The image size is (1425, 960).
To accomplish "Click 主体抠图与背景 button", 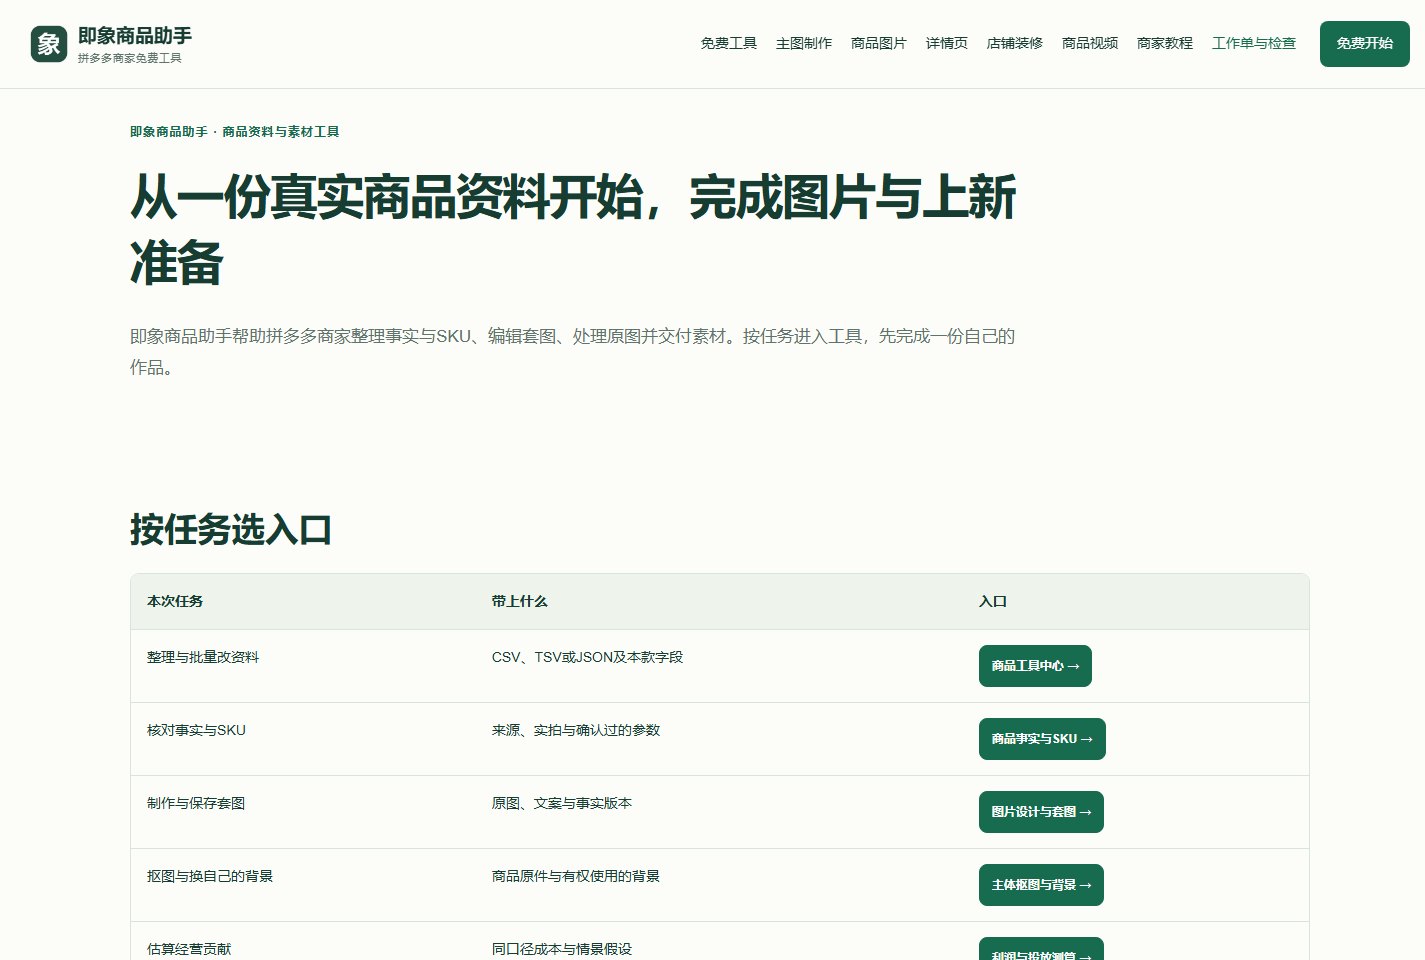I will 1041,885.
